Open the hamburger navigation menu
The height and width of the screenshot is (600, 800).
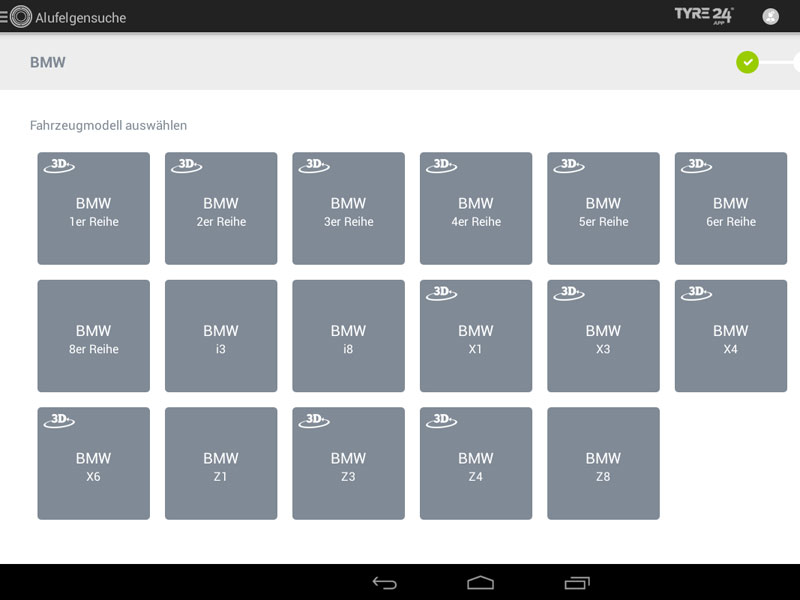point(5,17)
